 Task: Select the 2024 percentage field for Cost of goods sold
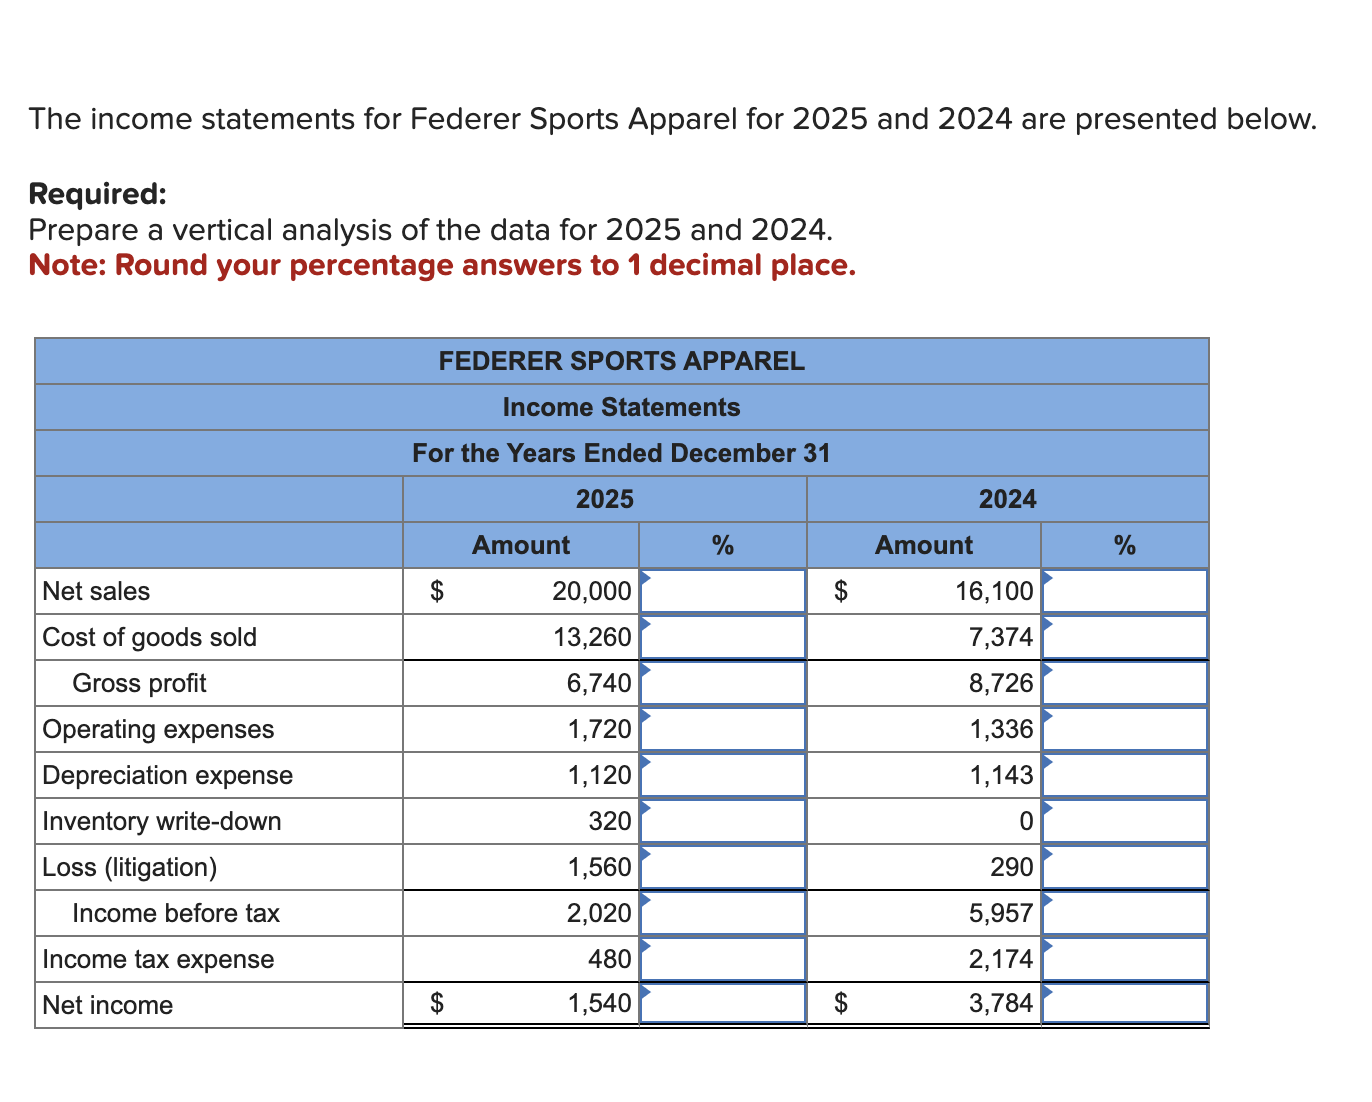click(1124, 637)
